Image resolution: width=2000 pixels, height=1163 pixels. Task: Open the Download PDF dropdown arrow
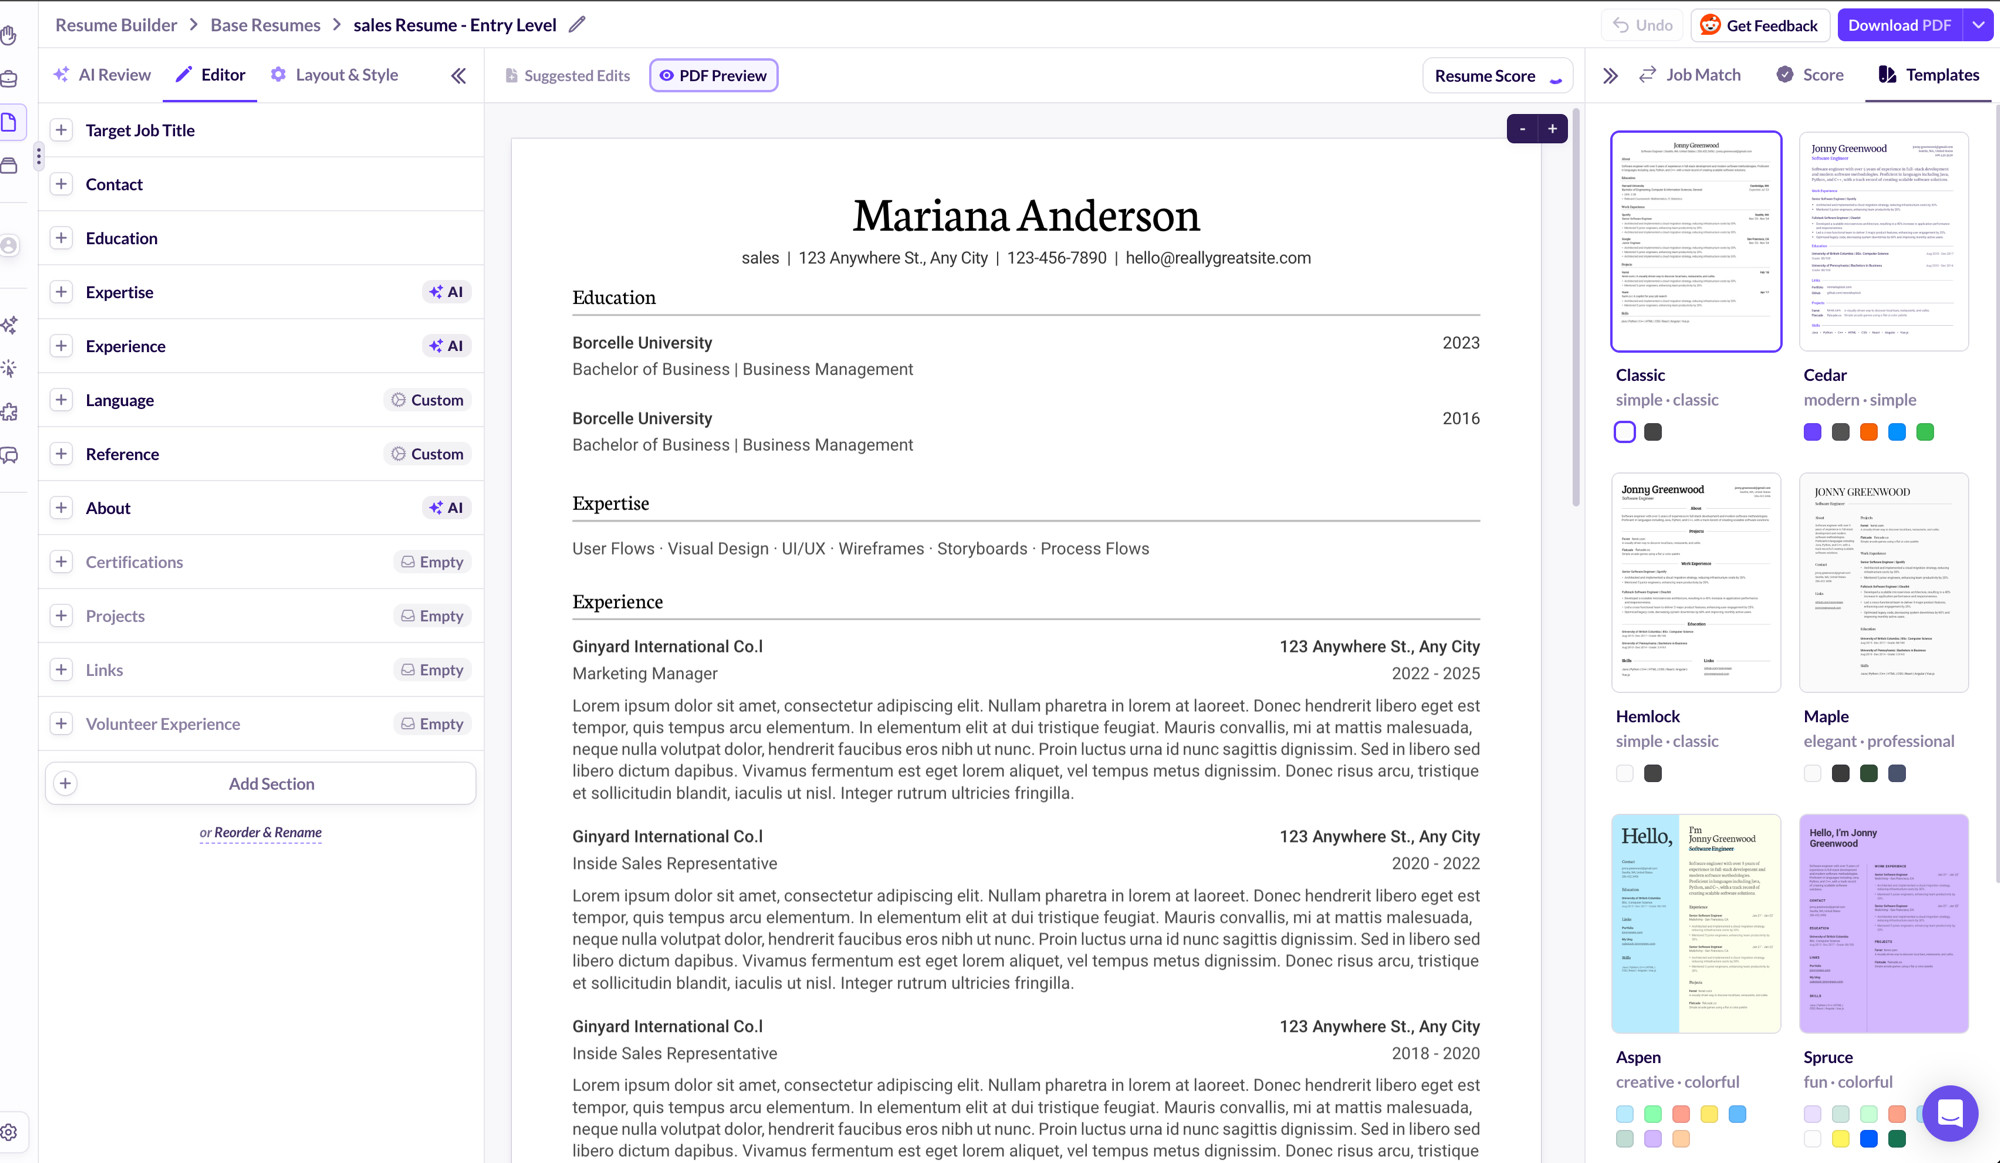(1978, 25)
